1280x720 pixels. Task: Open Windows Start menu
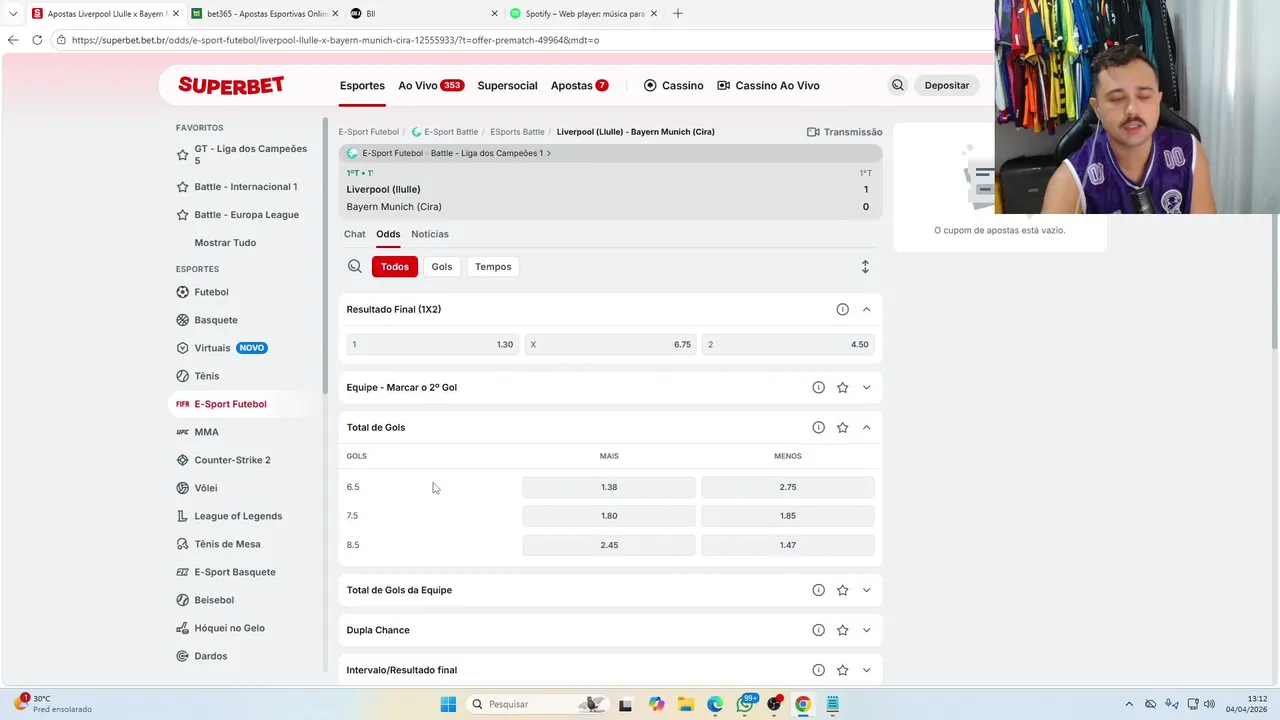point(448,704)
